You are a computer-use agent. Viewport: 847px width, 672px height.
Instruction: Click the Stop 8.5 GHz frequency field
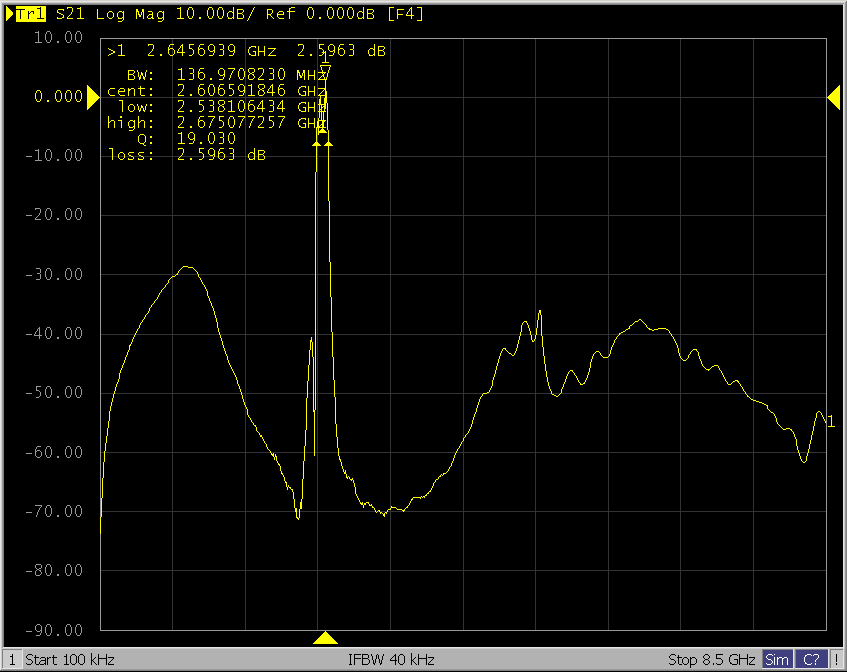click(710, 660)
